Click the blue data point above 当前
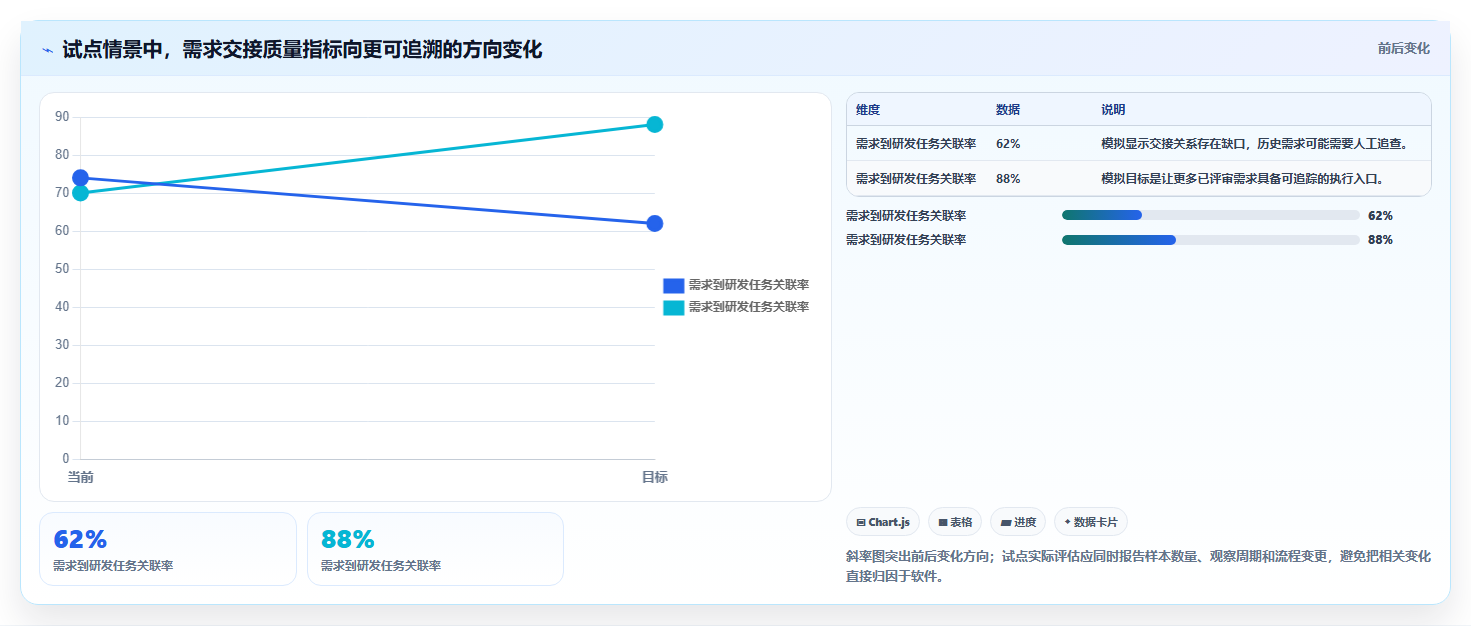The width and height of the screenshot is (1471, 626). click(x=80, y=178)
